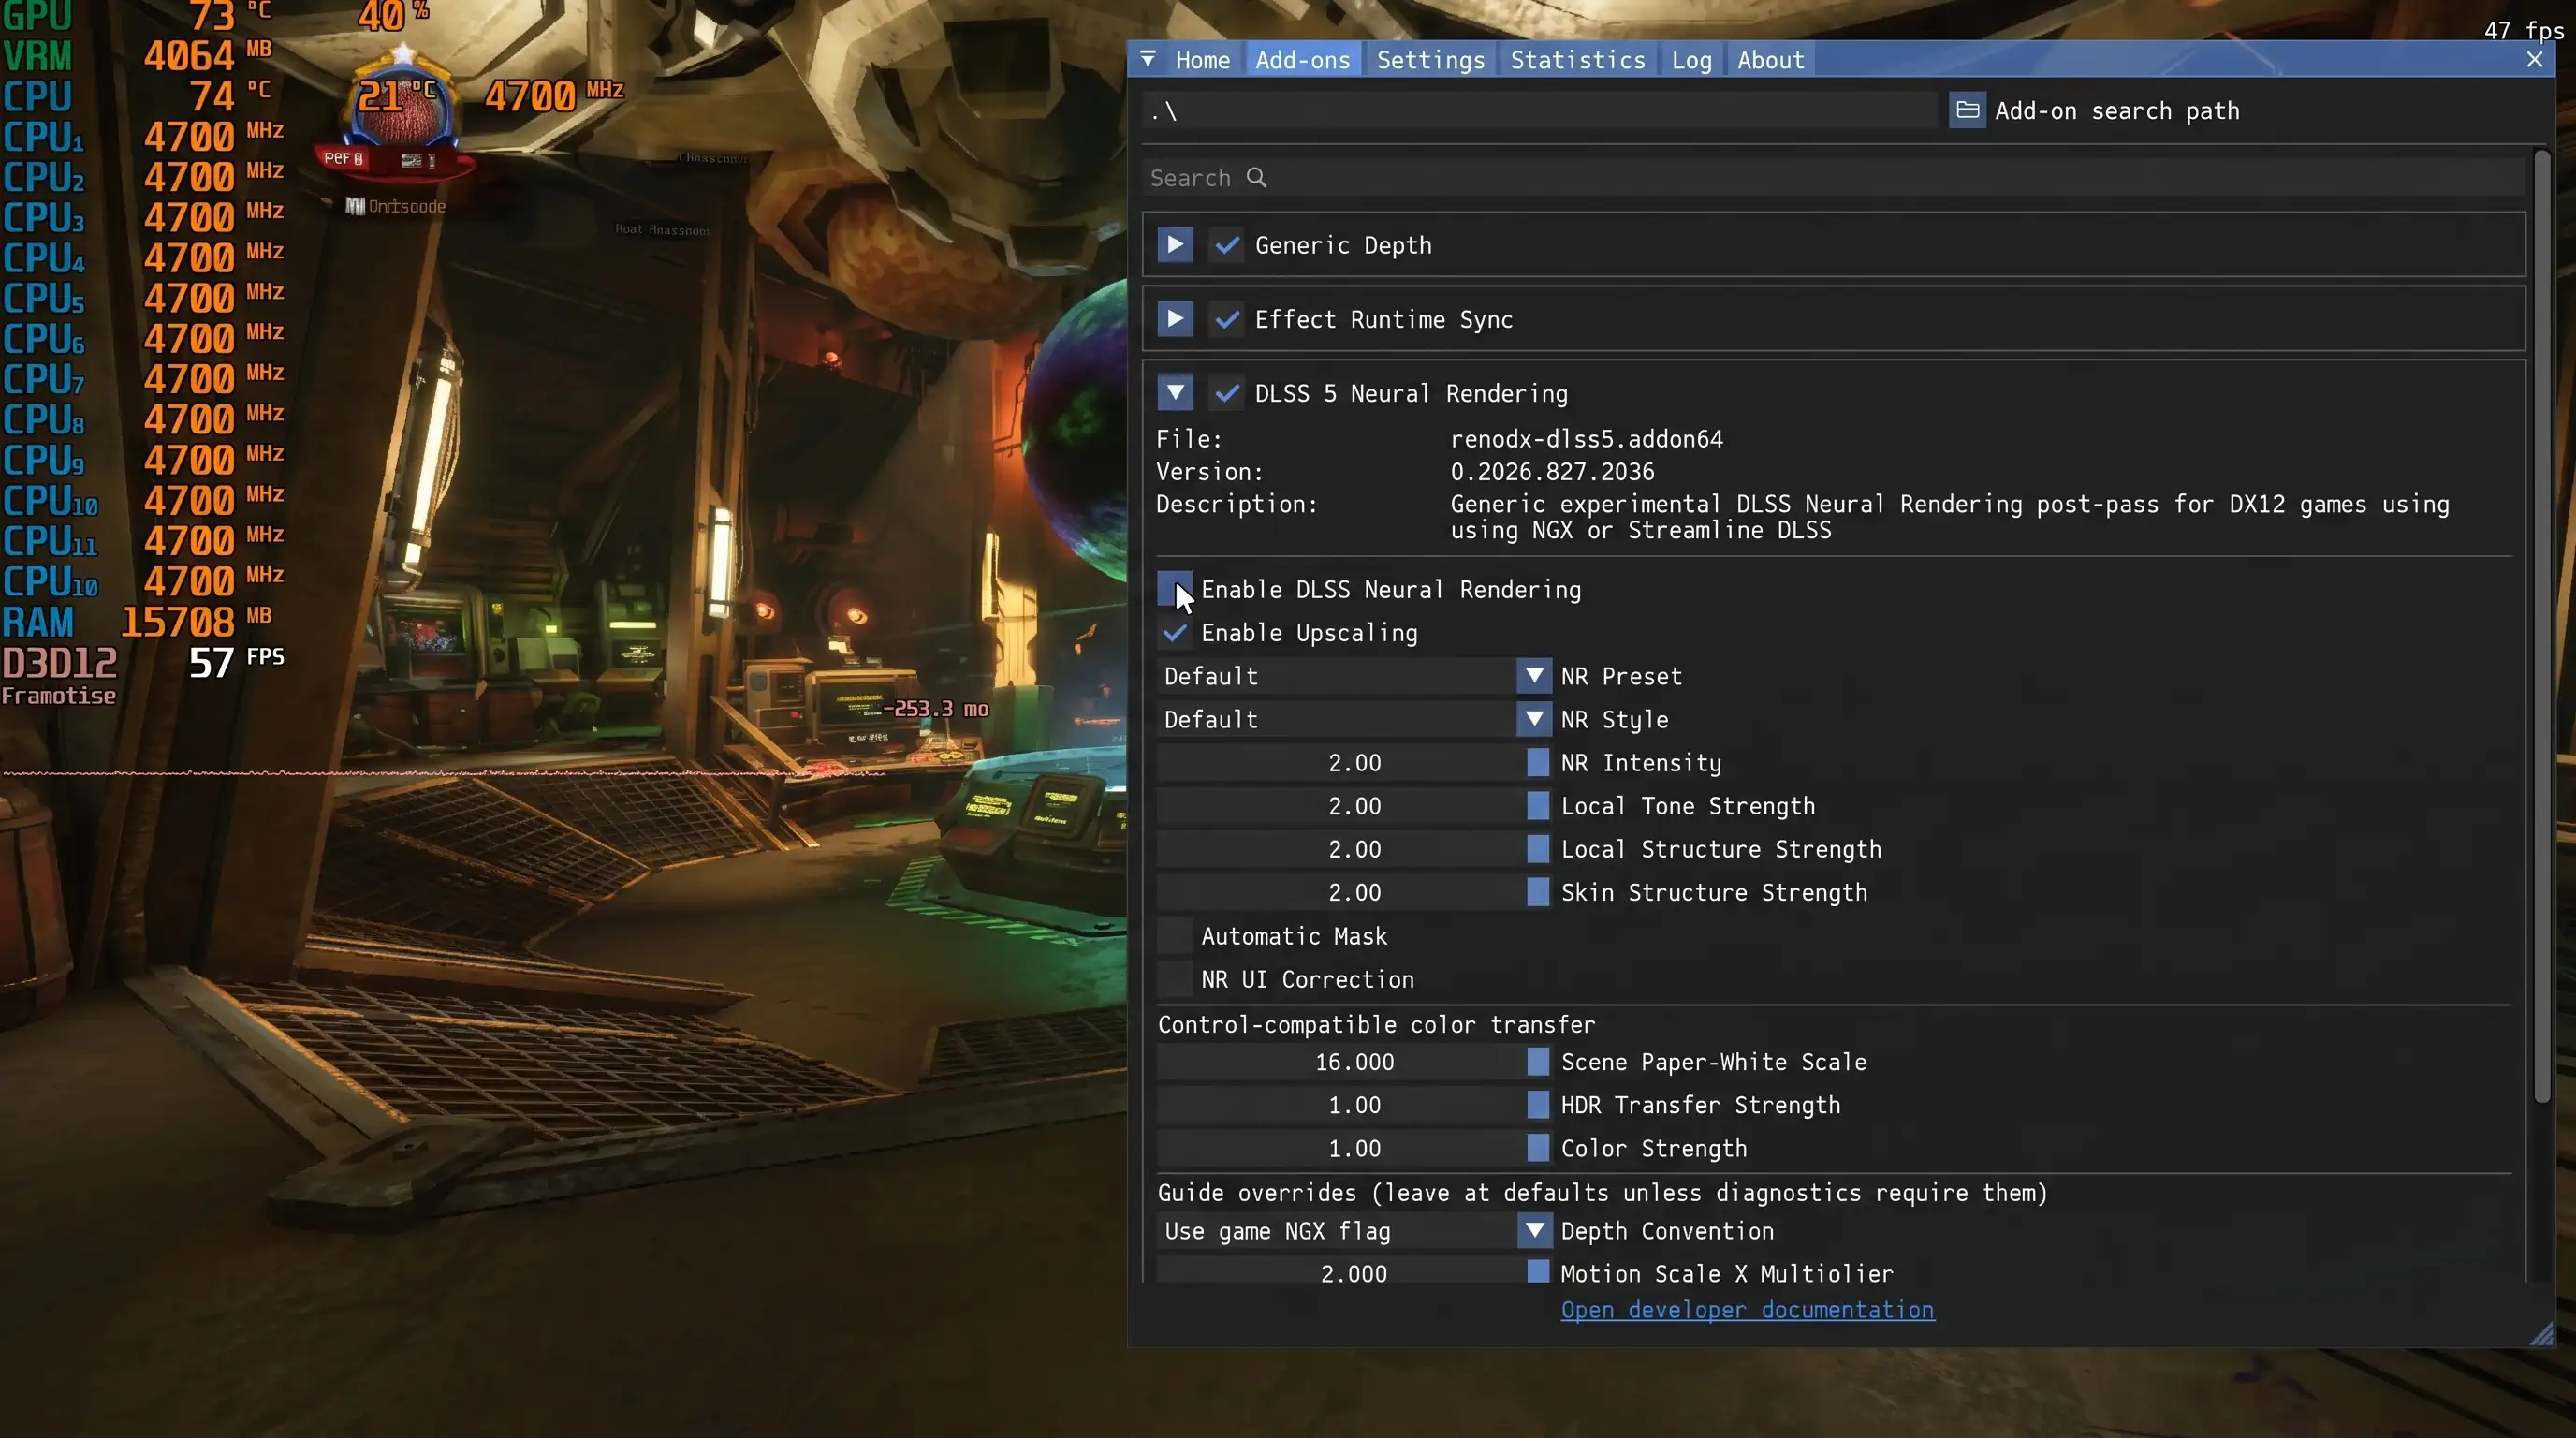Click the RAM 15708 MB readout
2576x1438 pixels.
pyautogui.click(x=137, y=622)
